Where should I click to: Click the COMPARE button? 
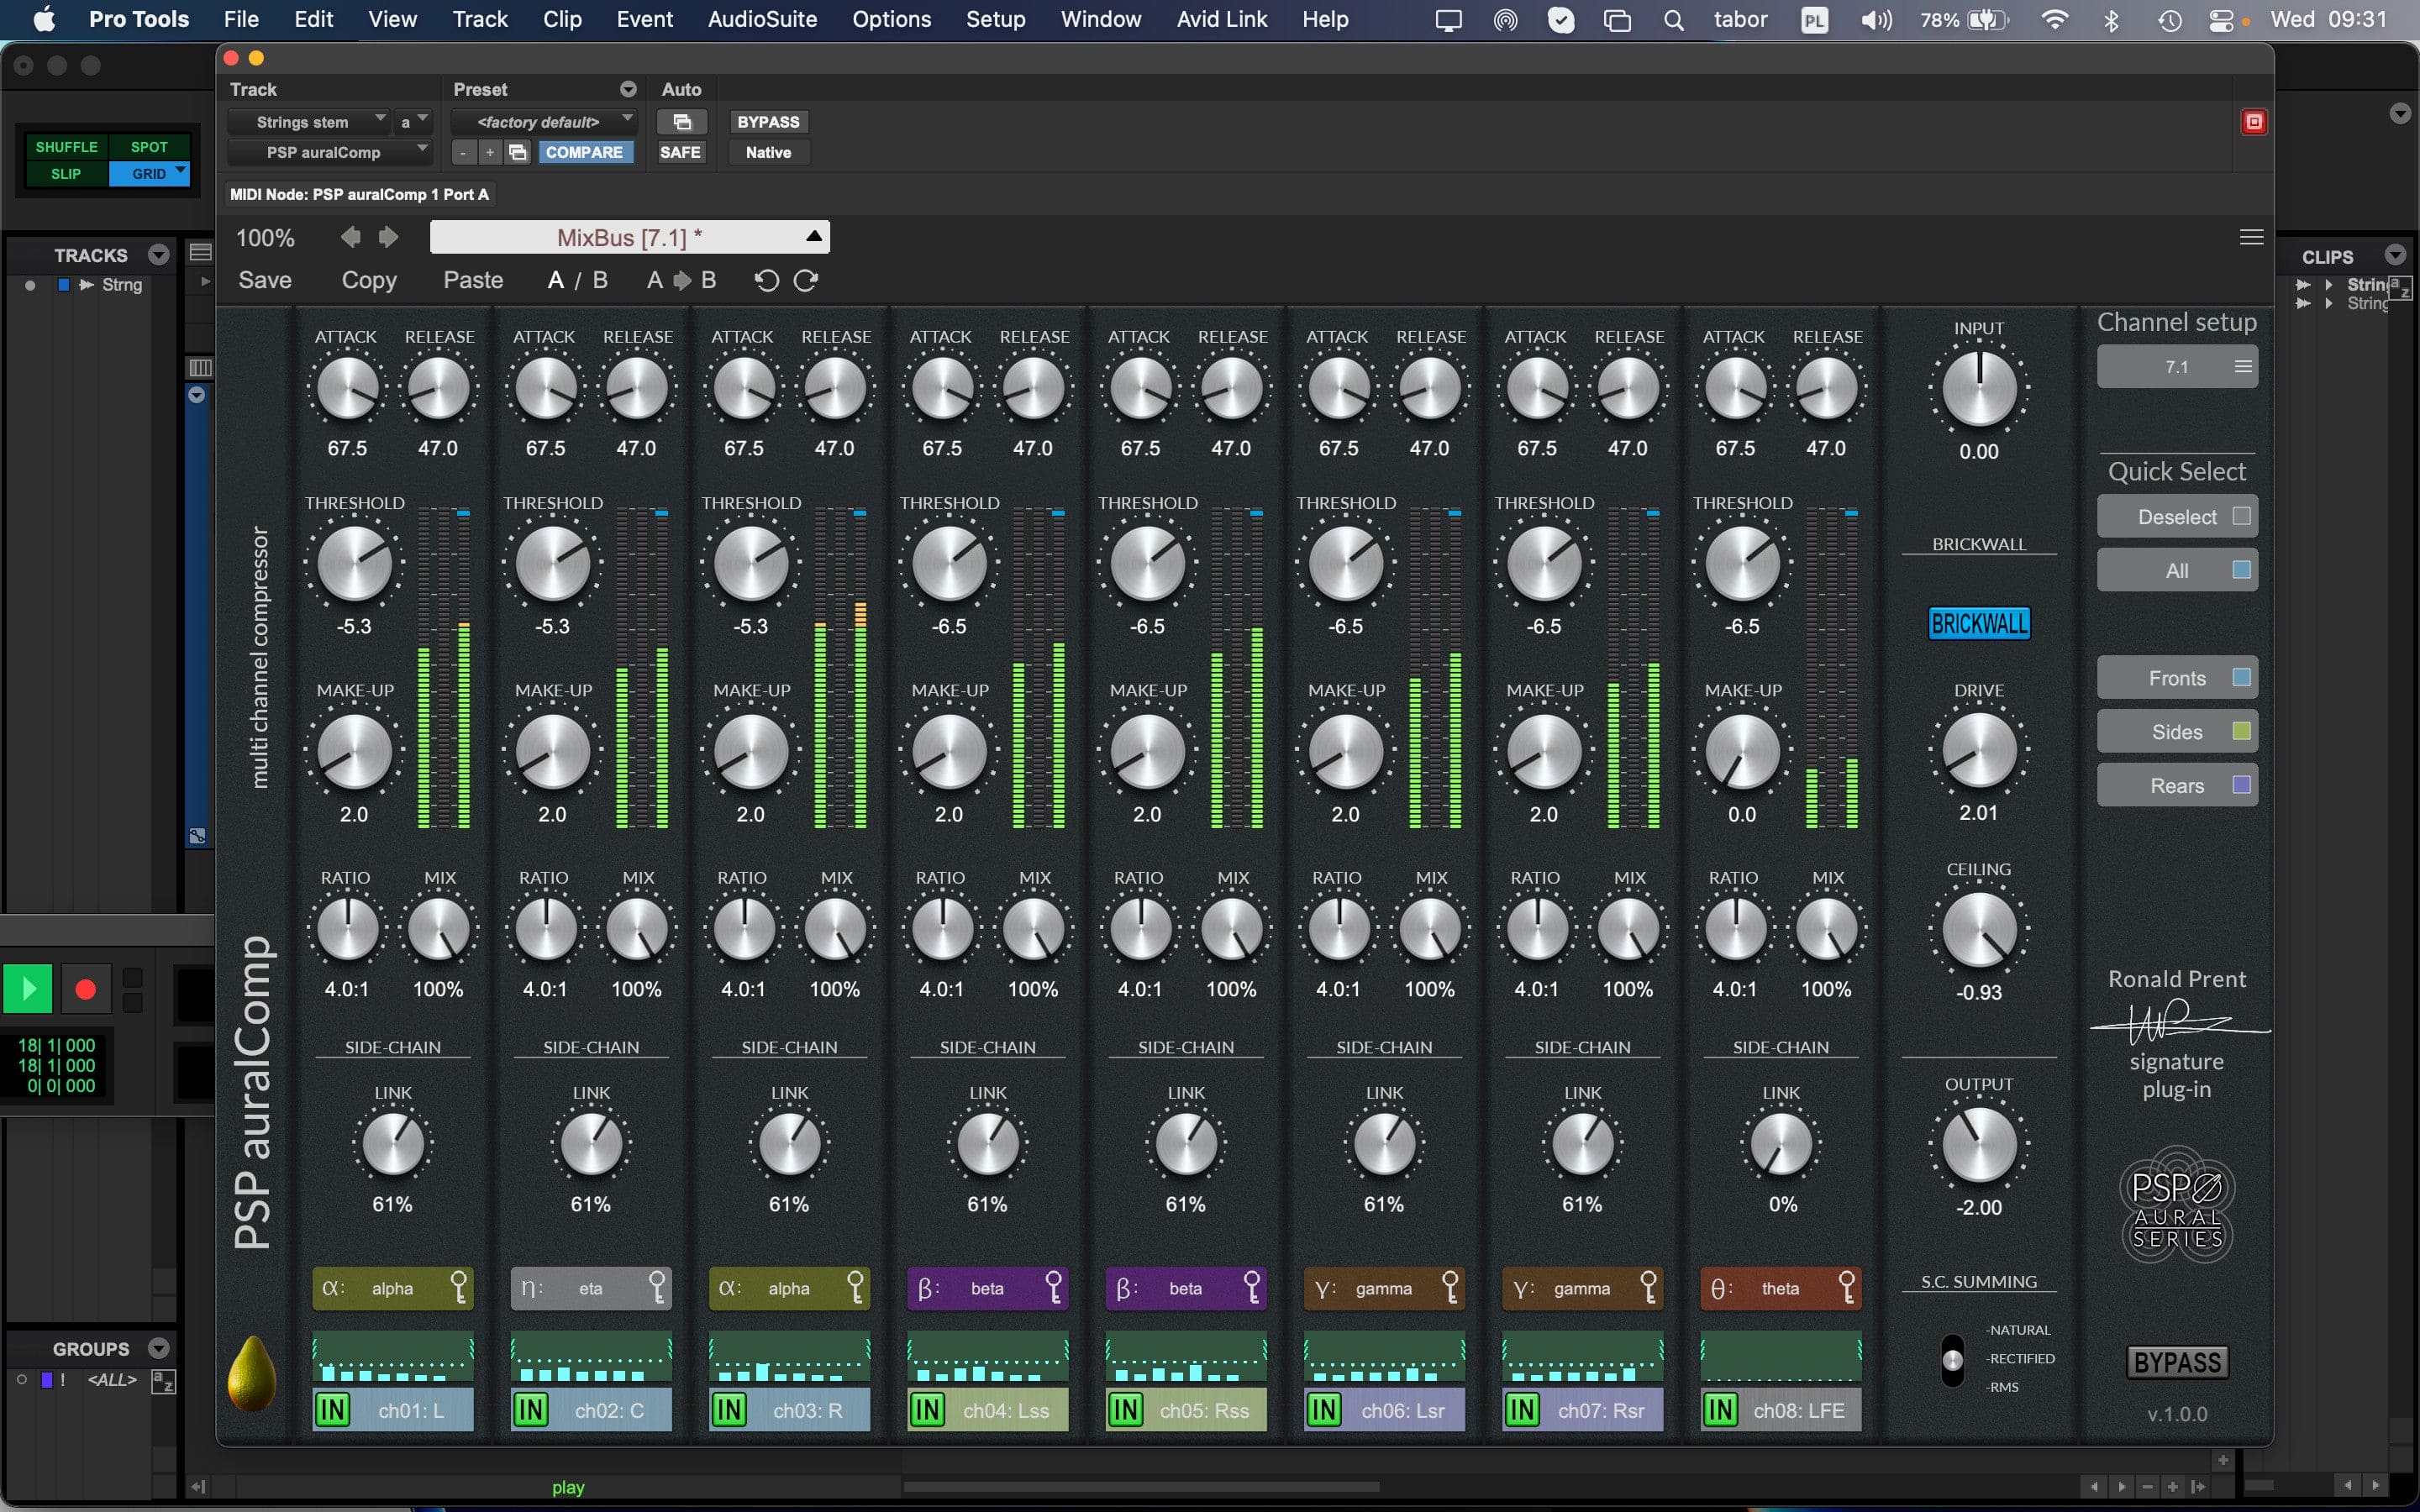point(584,152)
